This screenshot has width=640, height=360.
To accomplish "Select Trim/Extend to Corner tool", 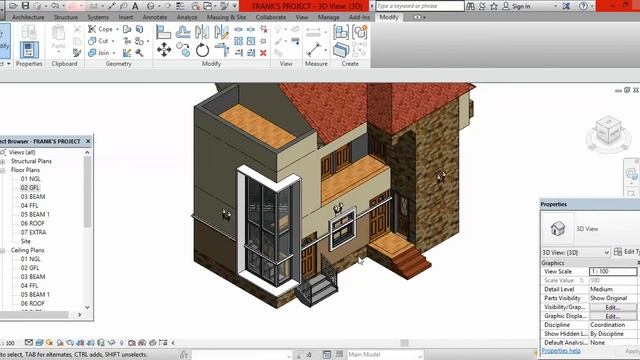I will coord(221,50).
